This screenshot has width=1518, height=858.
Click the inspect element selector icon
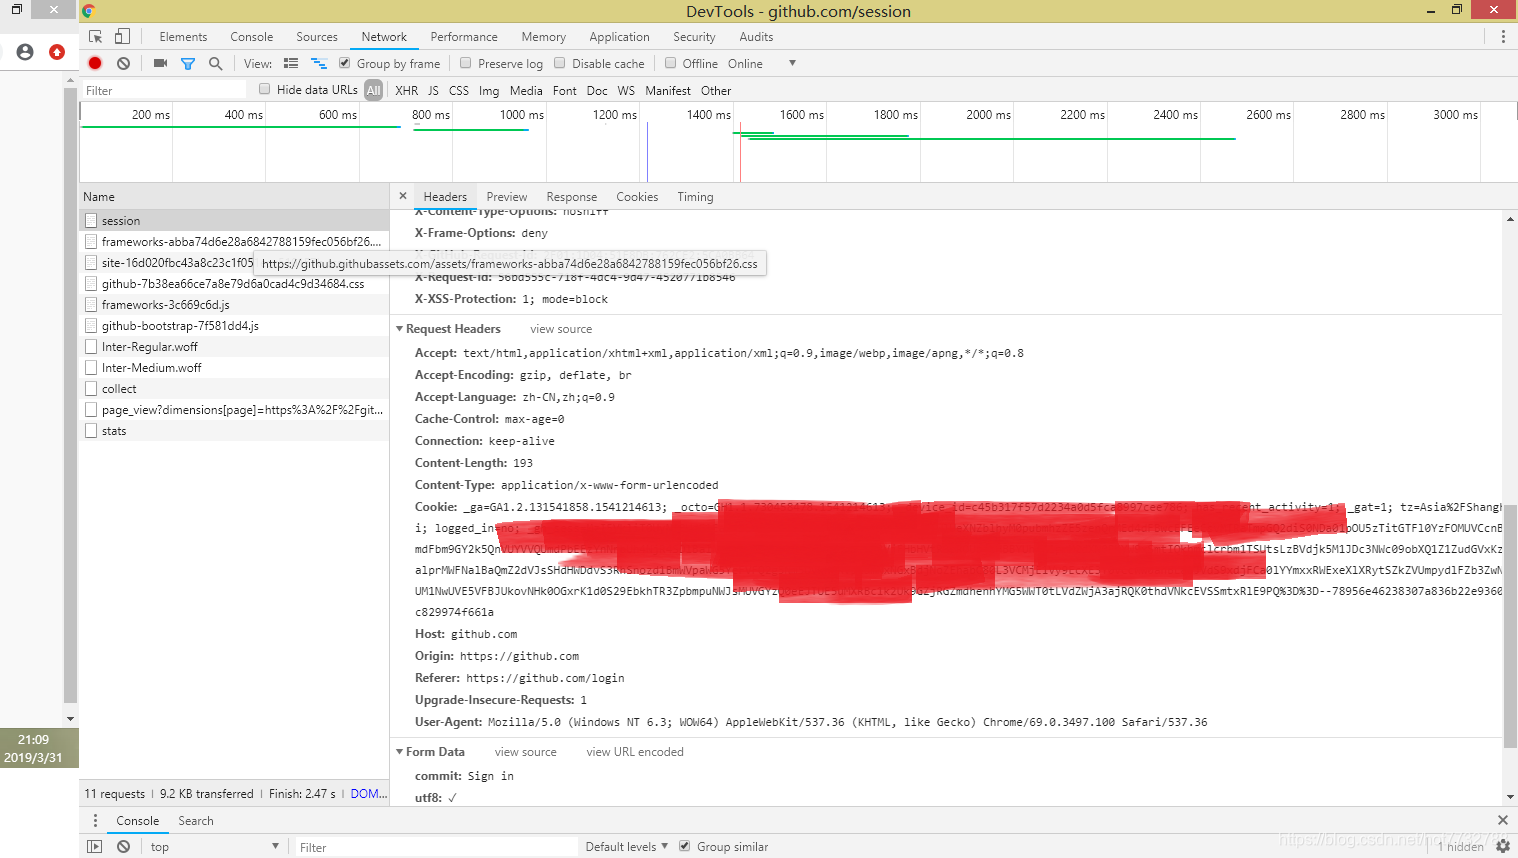[95, 37]
